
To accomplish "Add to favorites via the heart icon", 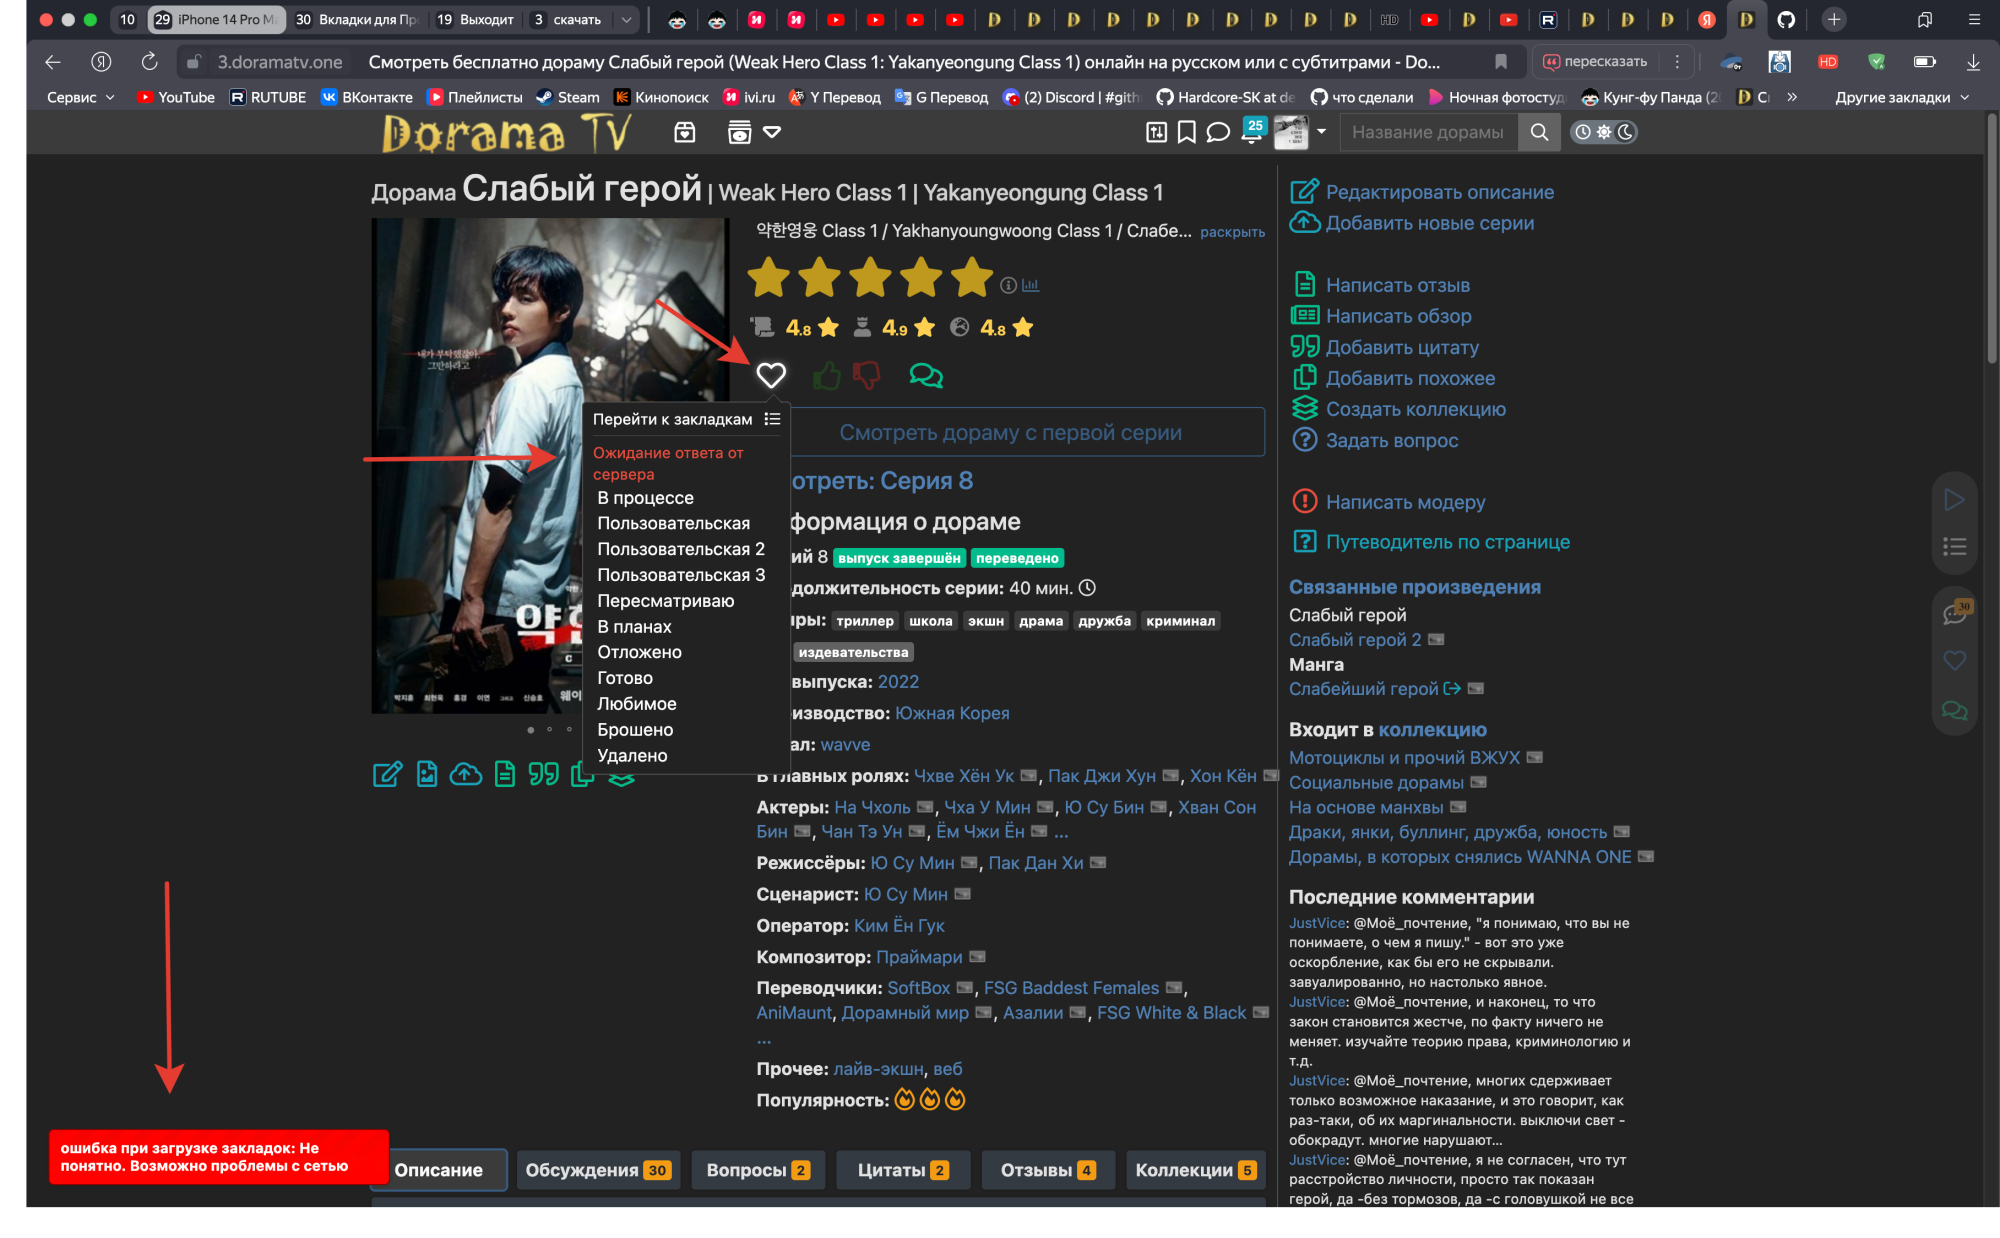I will click(x=772, y=375).
